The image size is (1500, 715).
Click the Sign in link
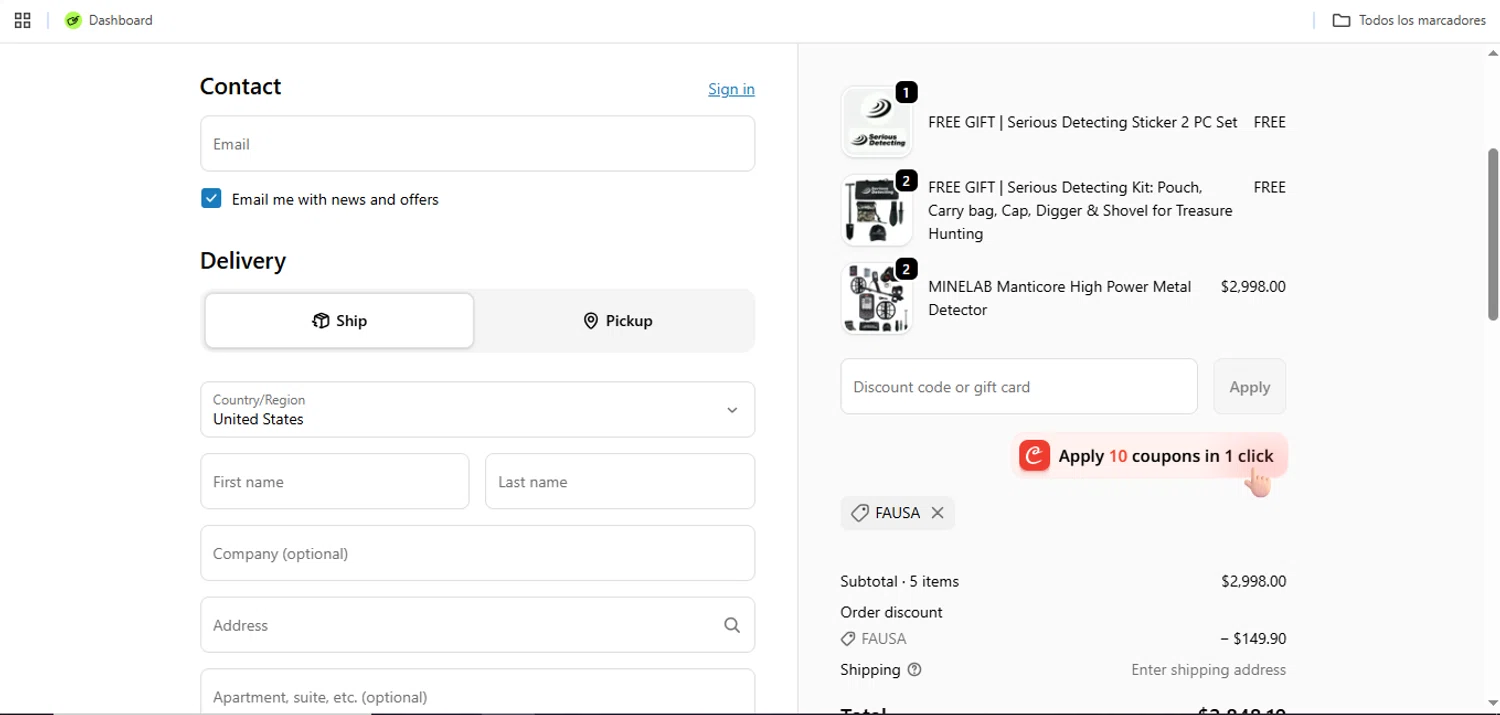pos(731,89)
